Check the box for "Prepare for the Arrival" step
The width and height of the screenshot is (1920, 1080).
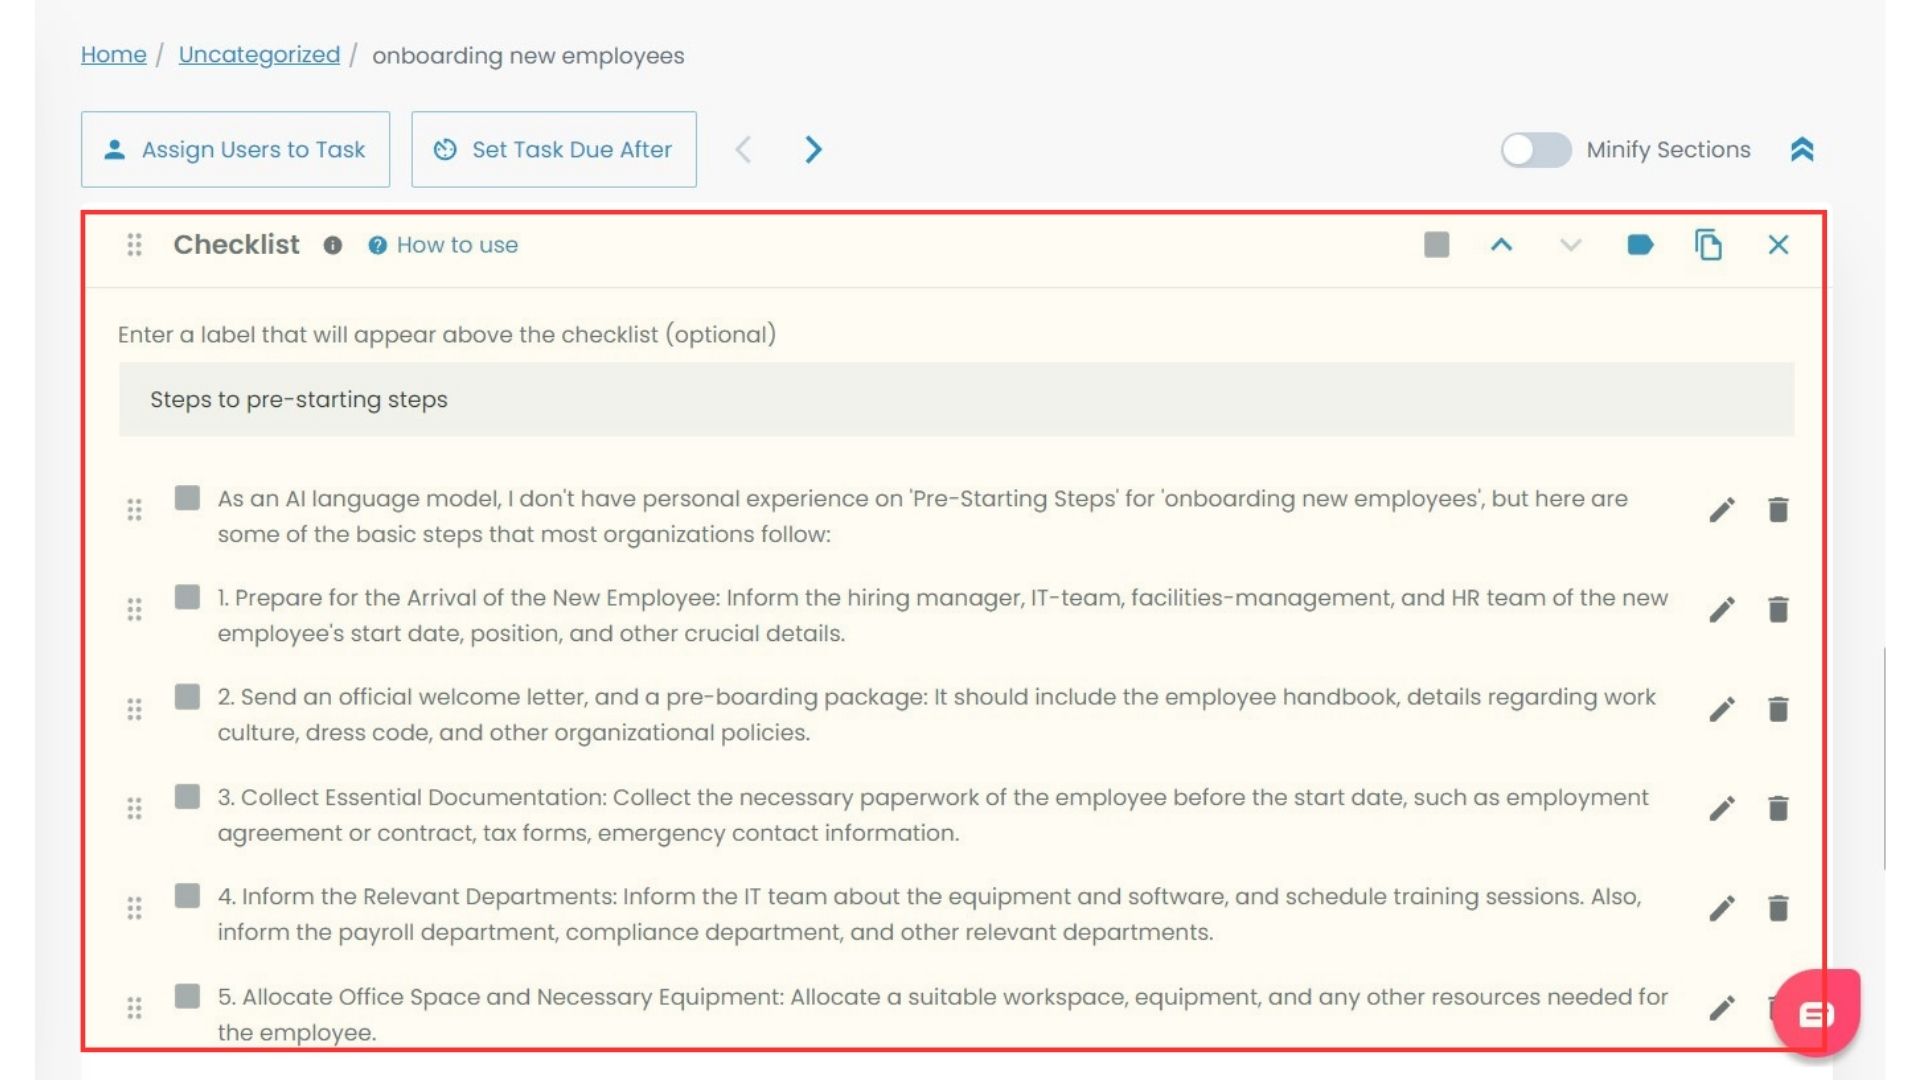[187, 597]
